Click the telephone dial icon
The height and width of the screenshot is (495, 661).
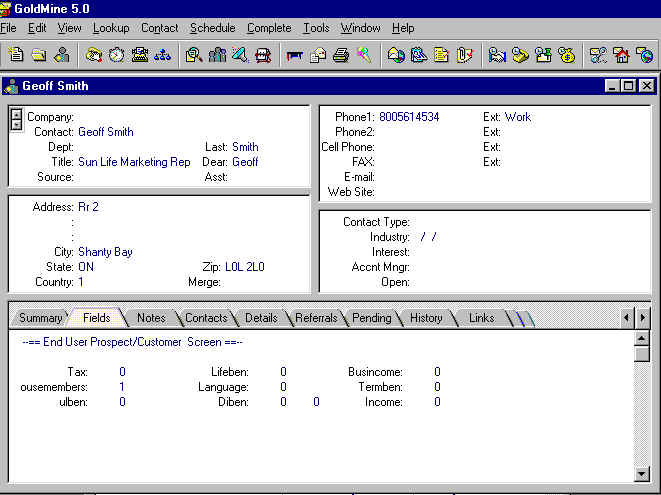click(x=94, y=55)
